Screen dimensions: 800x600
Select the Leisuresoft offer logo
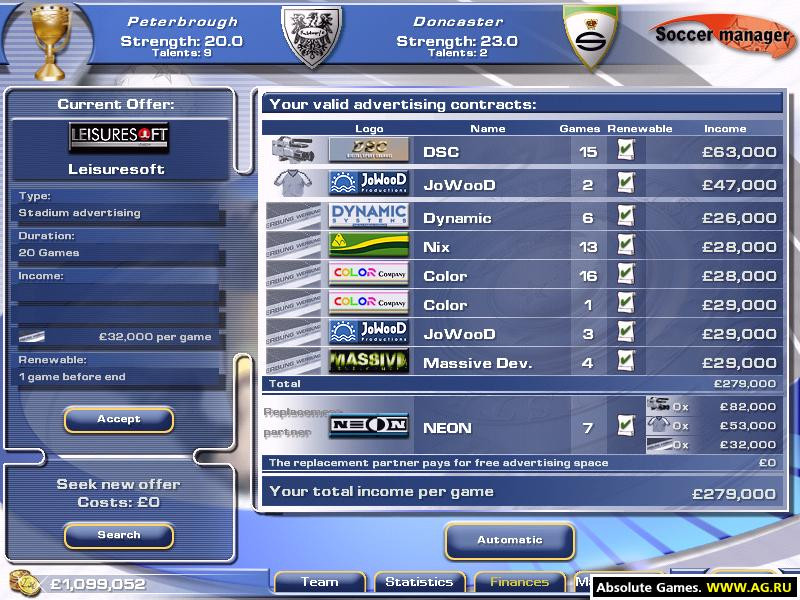coord(118,136)
